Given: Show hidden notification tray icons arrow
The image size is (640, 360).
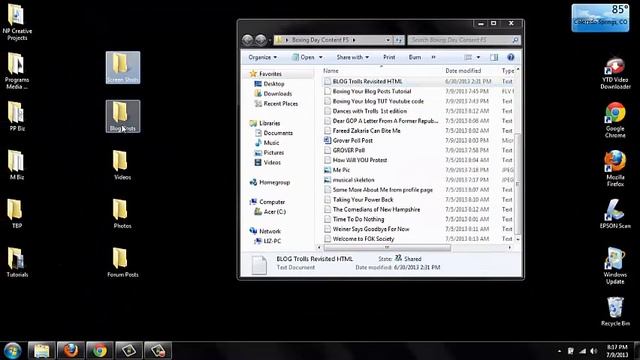Looking at the screenshot, I should point(559,351).
